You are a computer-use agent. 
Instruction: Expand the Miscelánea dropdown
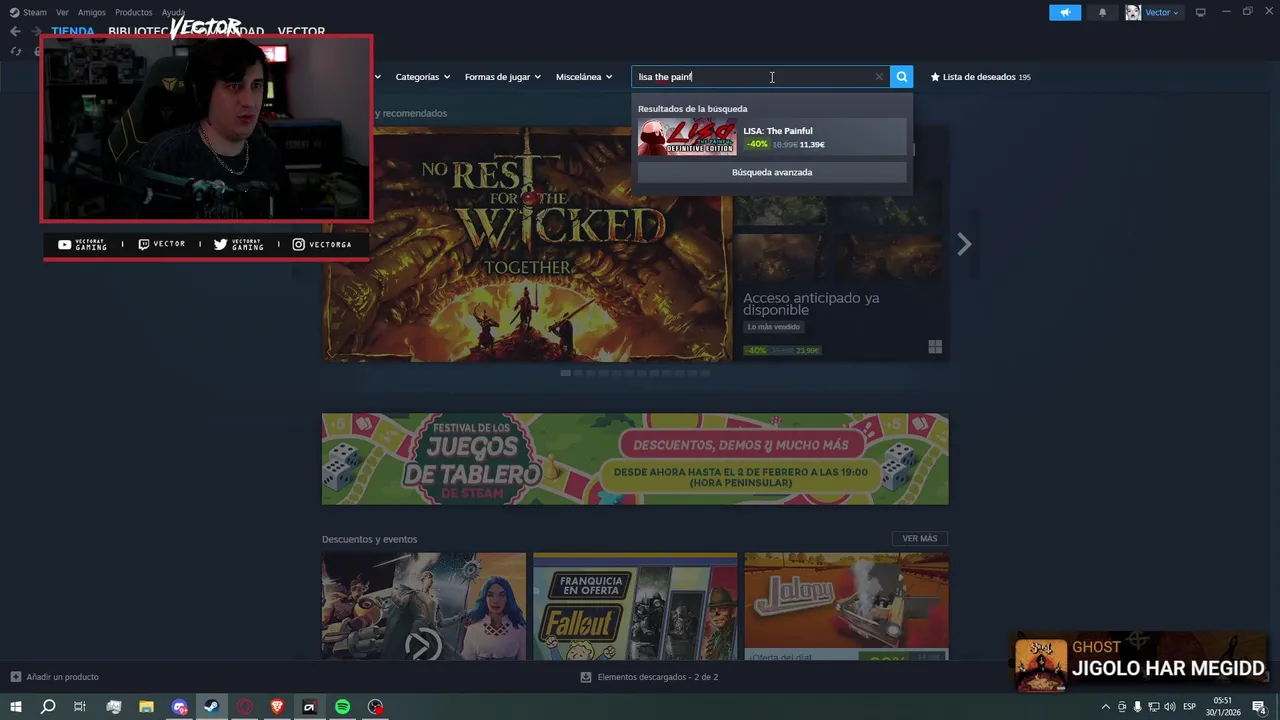point(584,77)
